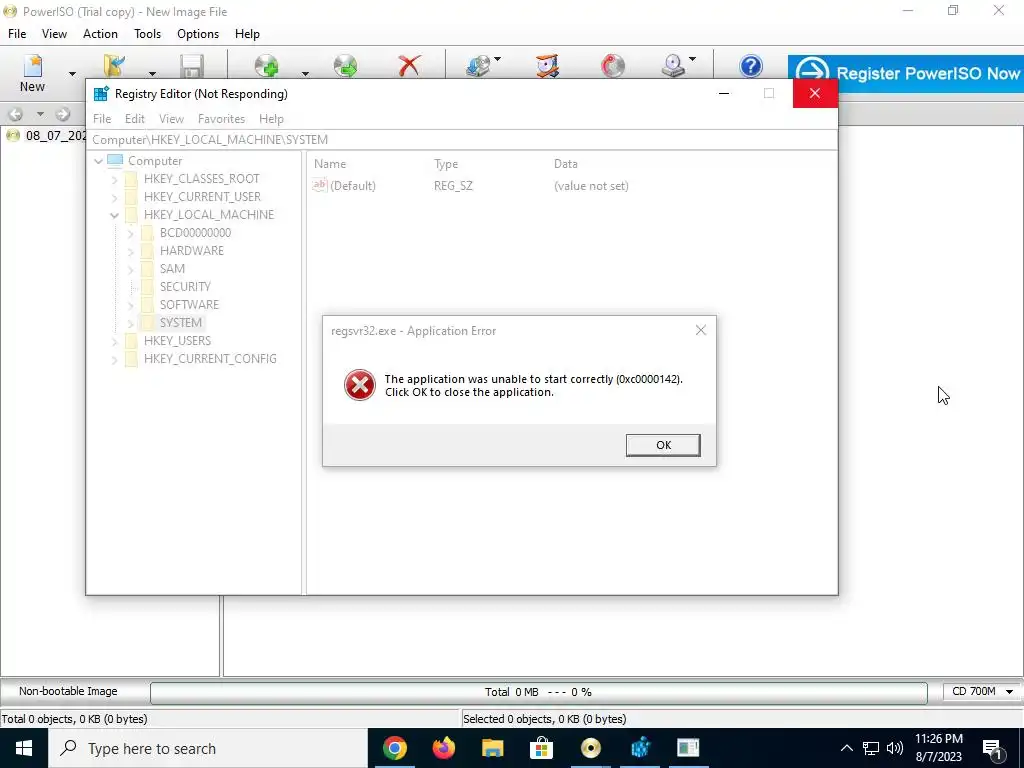
Task: Expand HKEY_CURRENT_CONFIG node
Action: pyautogui.click(x=115, y=359)
